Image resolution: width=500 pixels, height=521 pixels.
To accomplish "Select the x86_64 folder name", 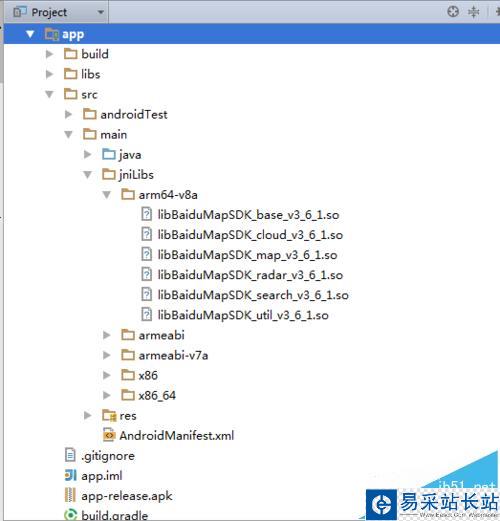I will (157, 396).
